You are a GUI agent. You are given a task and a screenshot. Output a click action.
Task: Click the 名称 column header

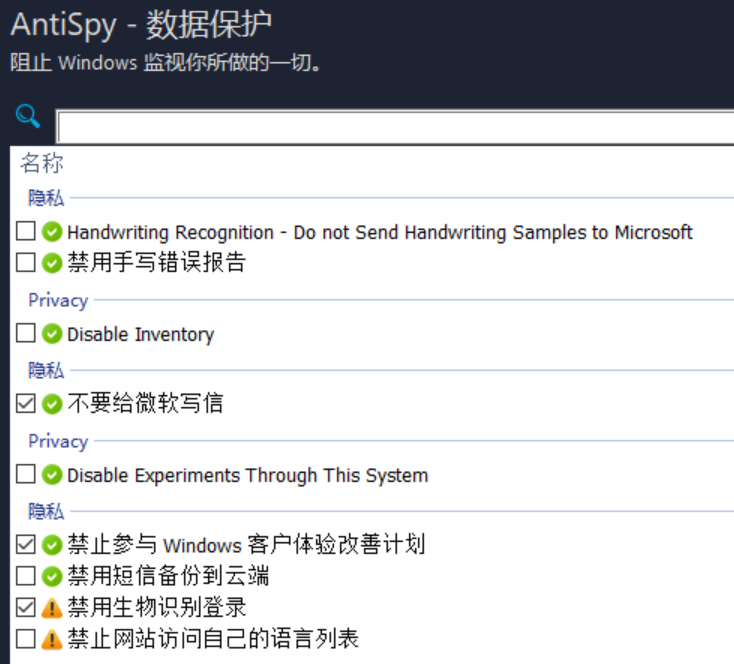click(x=42, y=163)
